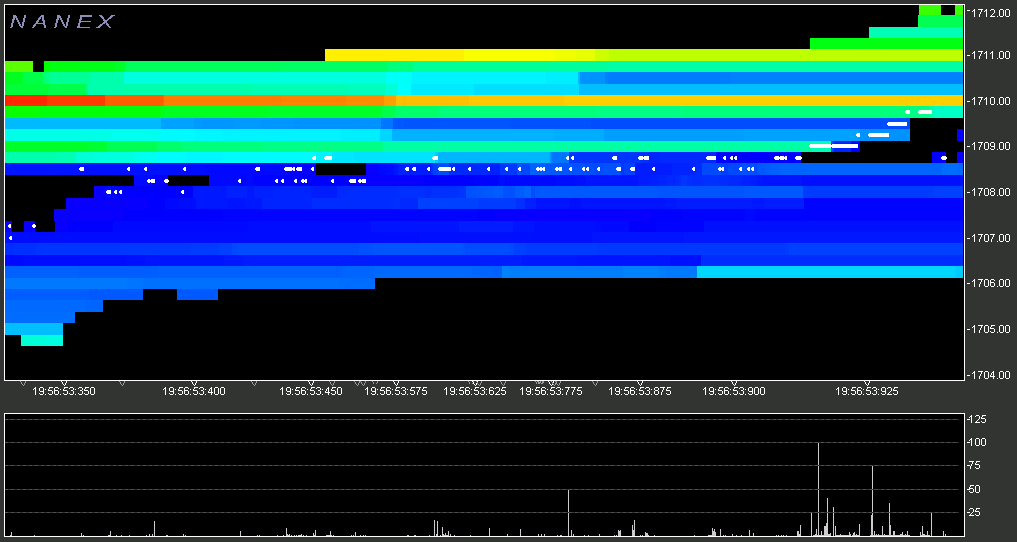Select the 1710.00 price axis label
Screen dimensions: 1017x542
[x=991, y=101]
